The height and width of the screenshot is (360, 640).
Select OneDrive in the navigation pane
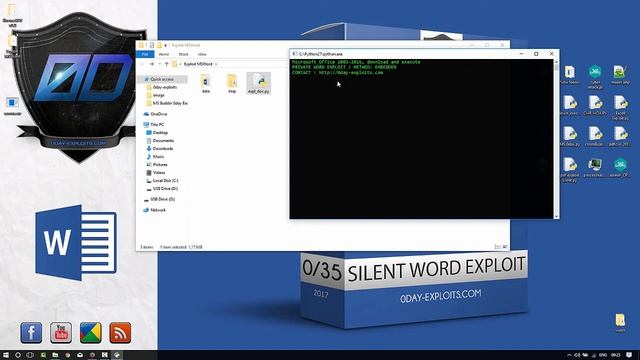click(x=158, y=114)
